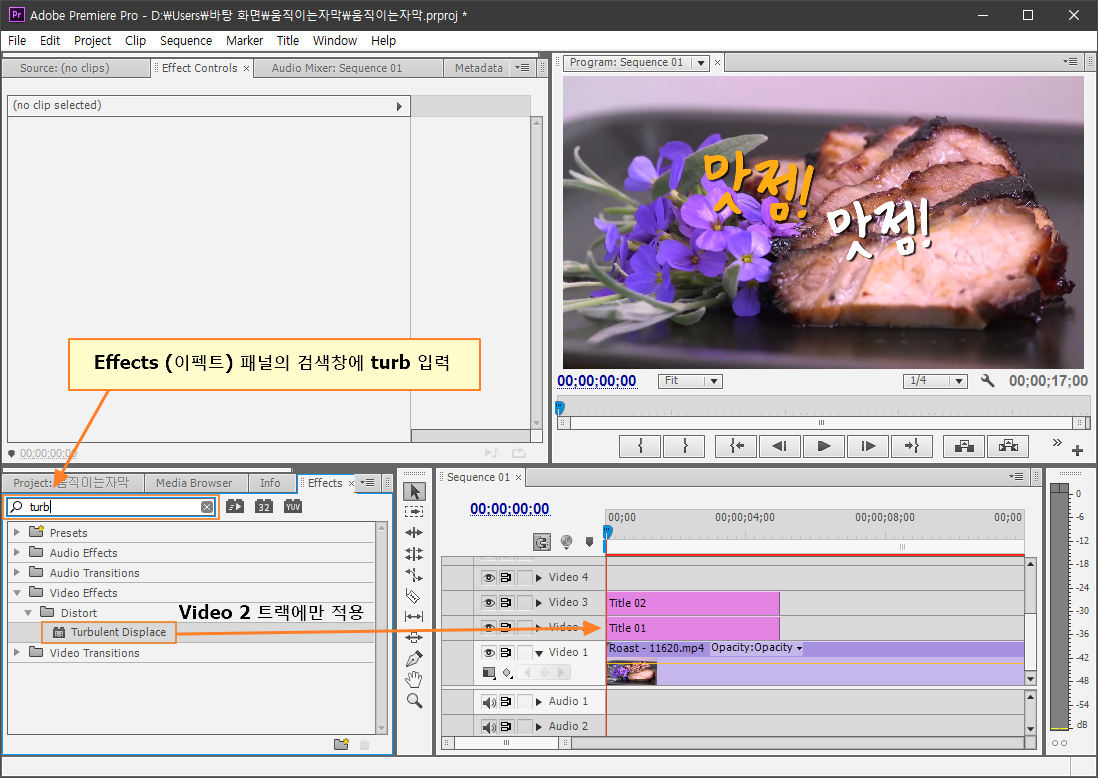Select the Slip tool
Image resolution: width=1098 pixels, height=778 pixels.
click(414, 616)
